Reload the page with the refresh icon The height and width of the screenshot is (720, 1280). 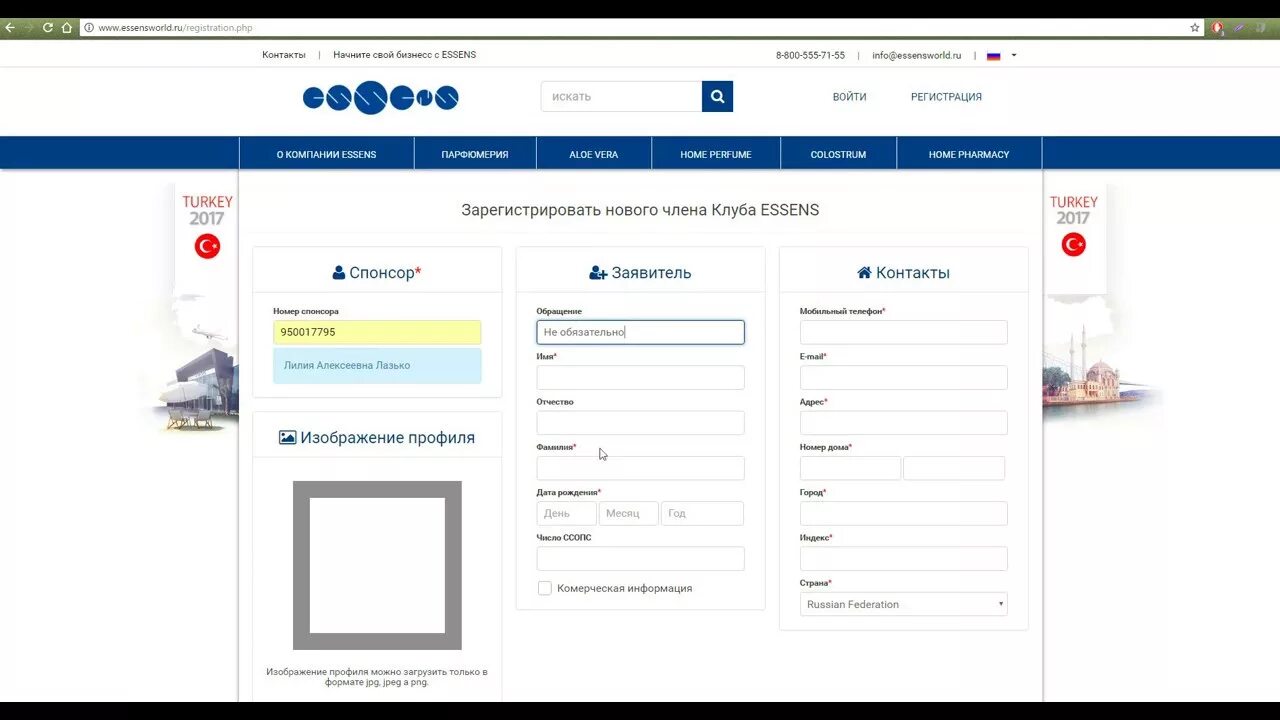47,28
